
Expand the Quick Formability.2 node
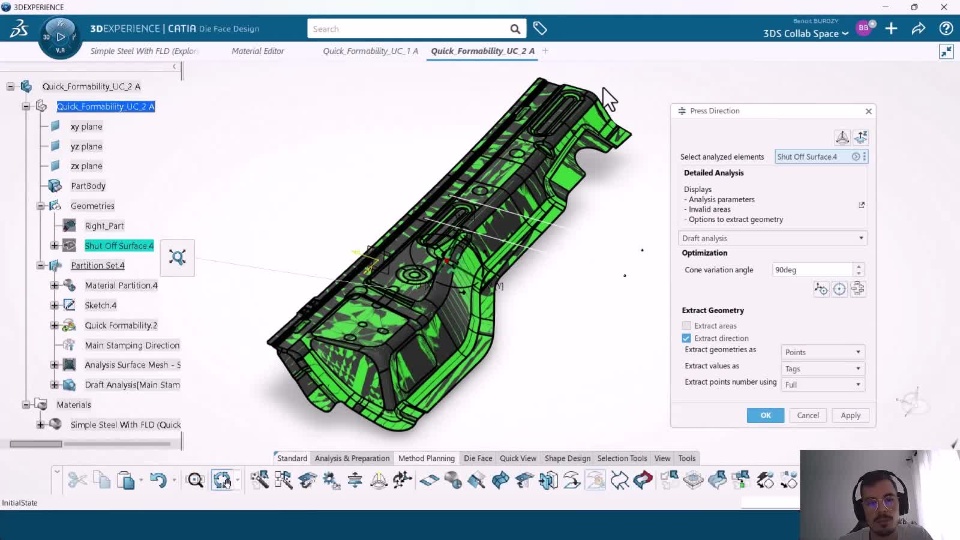54,325
